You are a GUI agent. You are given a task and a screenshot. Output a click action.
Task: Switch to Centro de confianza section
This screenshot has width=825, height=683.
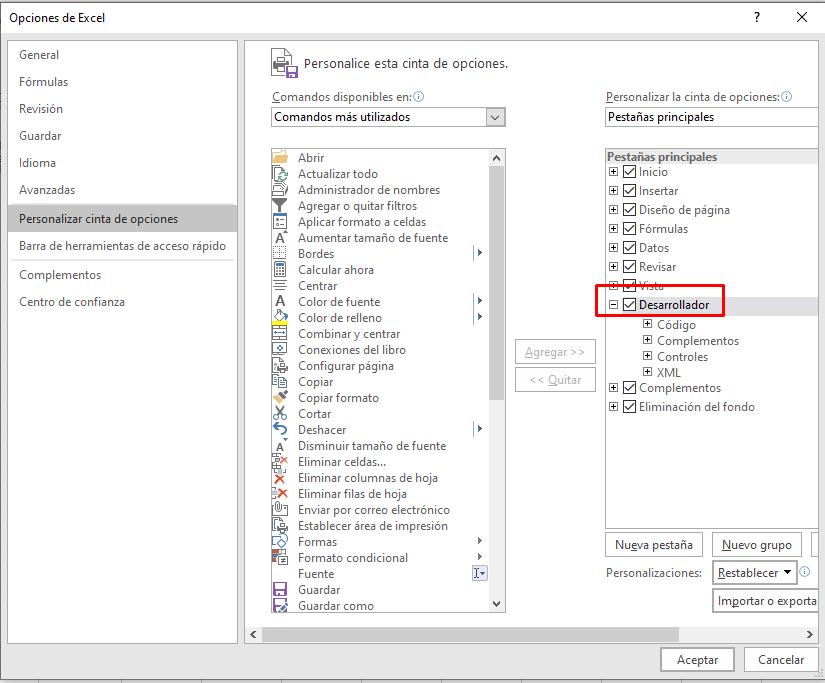click(x=72, y=302)
